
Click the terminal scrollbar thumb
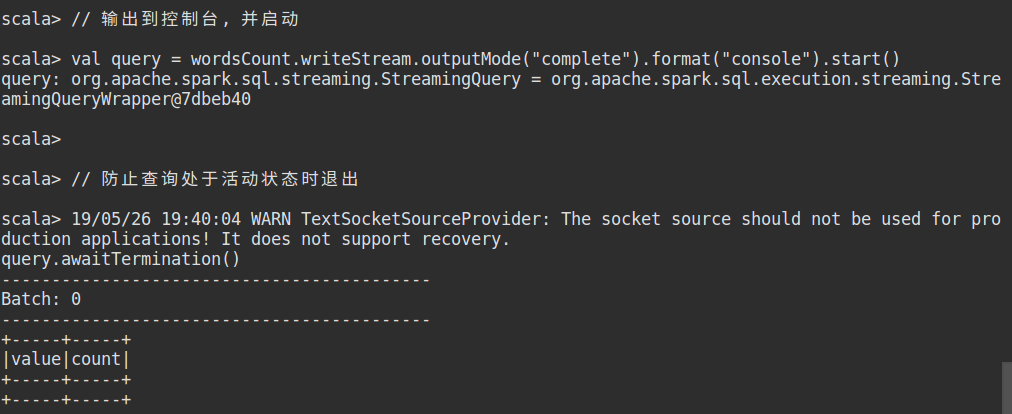click(1006, 388)
